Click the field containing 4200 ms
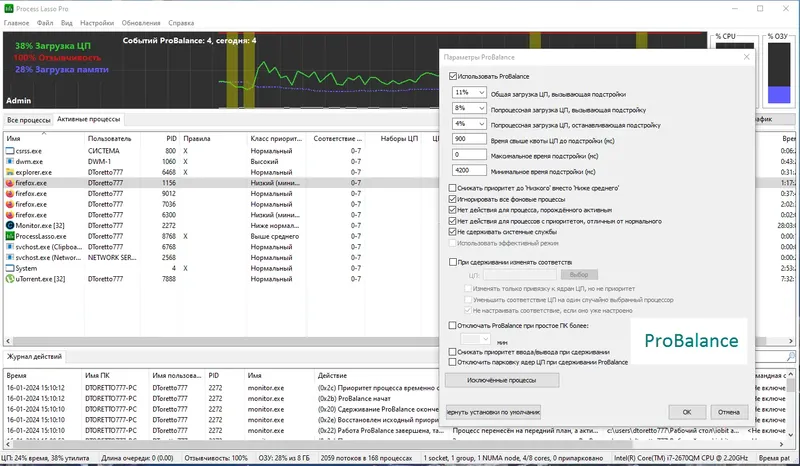This screenshot has width=800, height=466. pos(469,170)
